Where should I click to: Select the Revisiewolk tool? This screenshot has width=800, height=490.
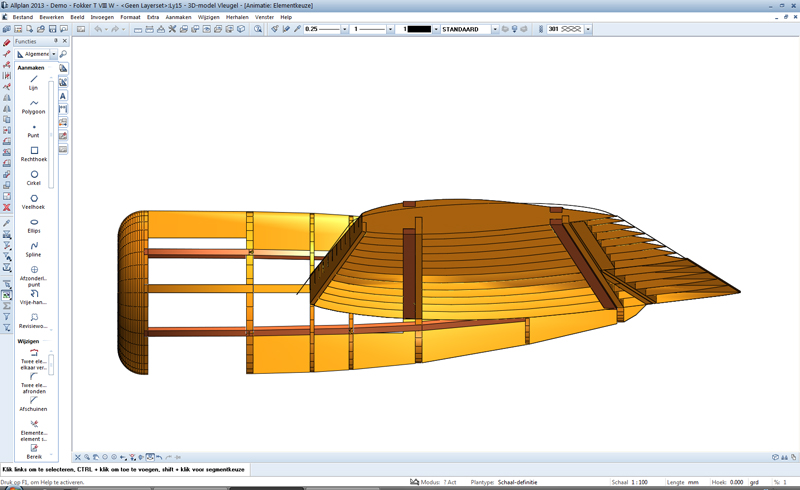click(34, 321)
